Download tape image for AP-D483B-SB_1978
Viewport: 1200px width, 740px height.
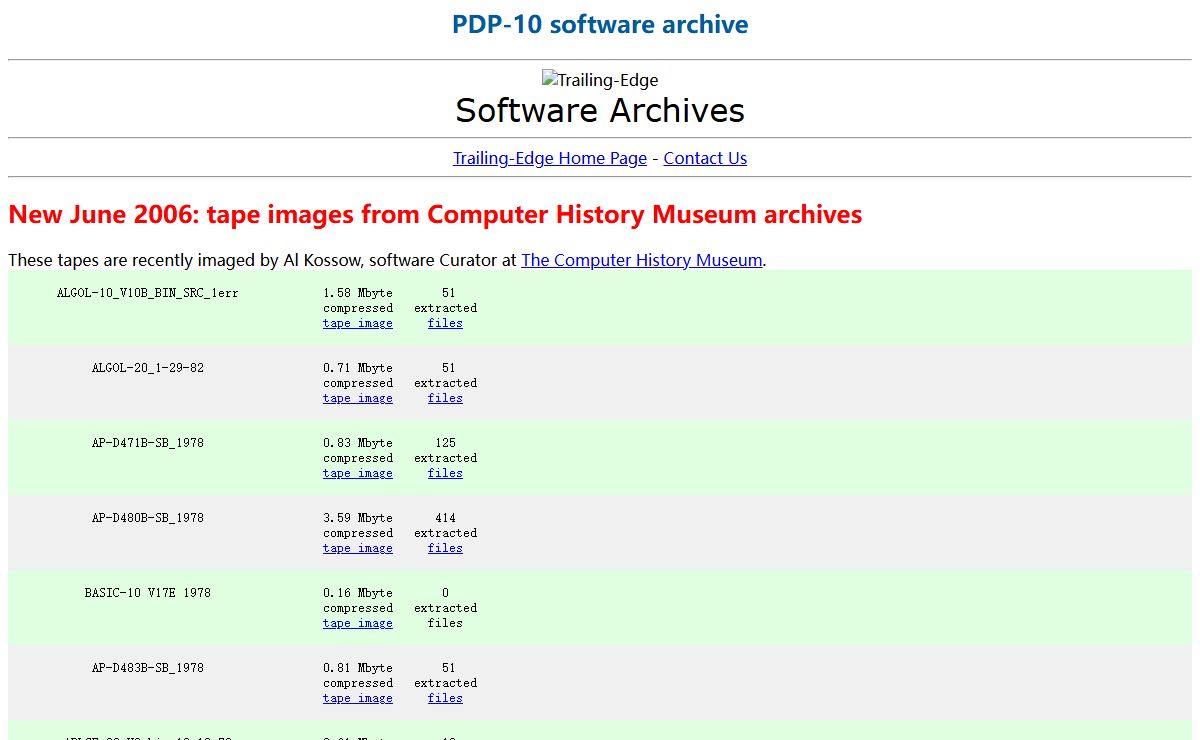358,698
